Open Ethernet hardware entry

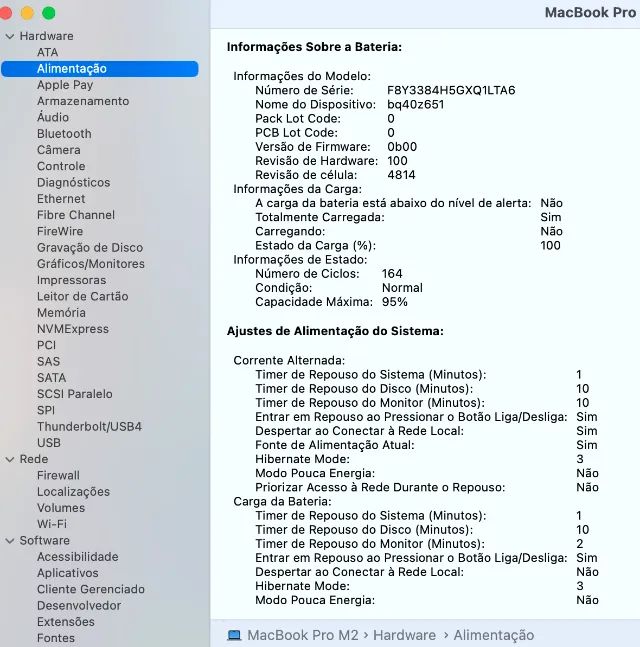click(61, 199)
